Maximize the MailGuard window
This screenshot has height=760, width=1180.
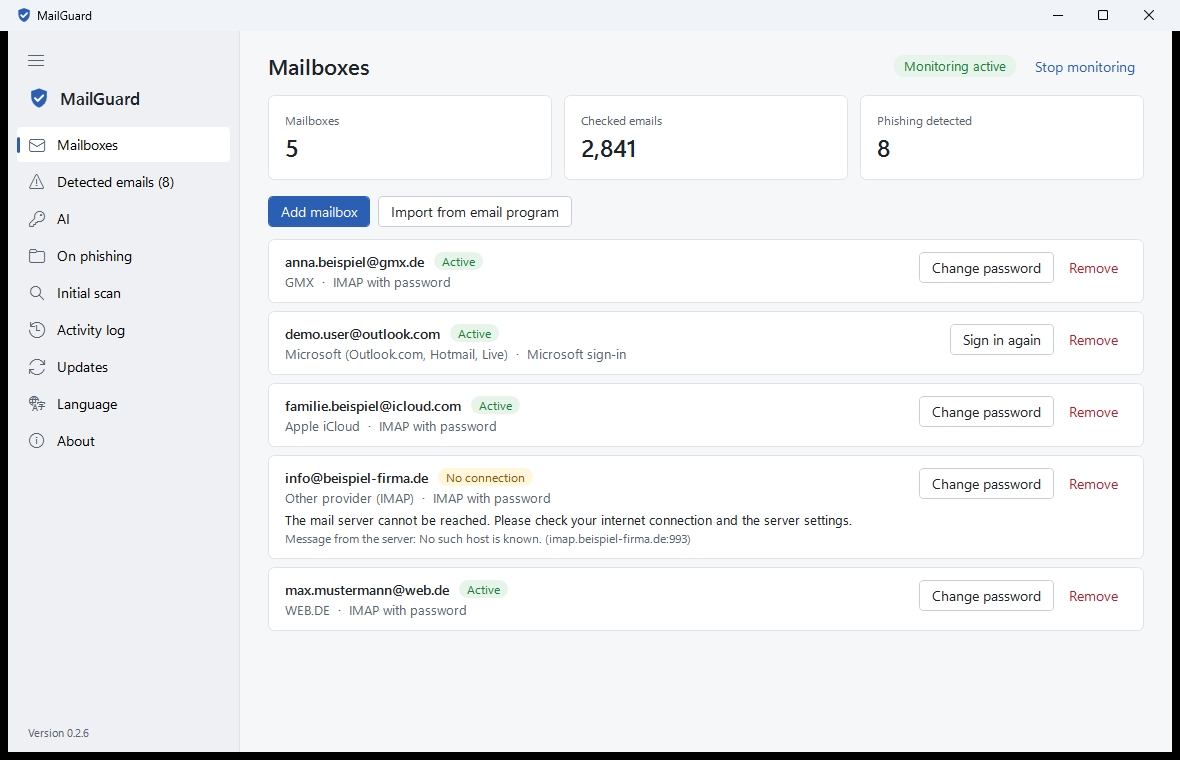[1103, 15]
